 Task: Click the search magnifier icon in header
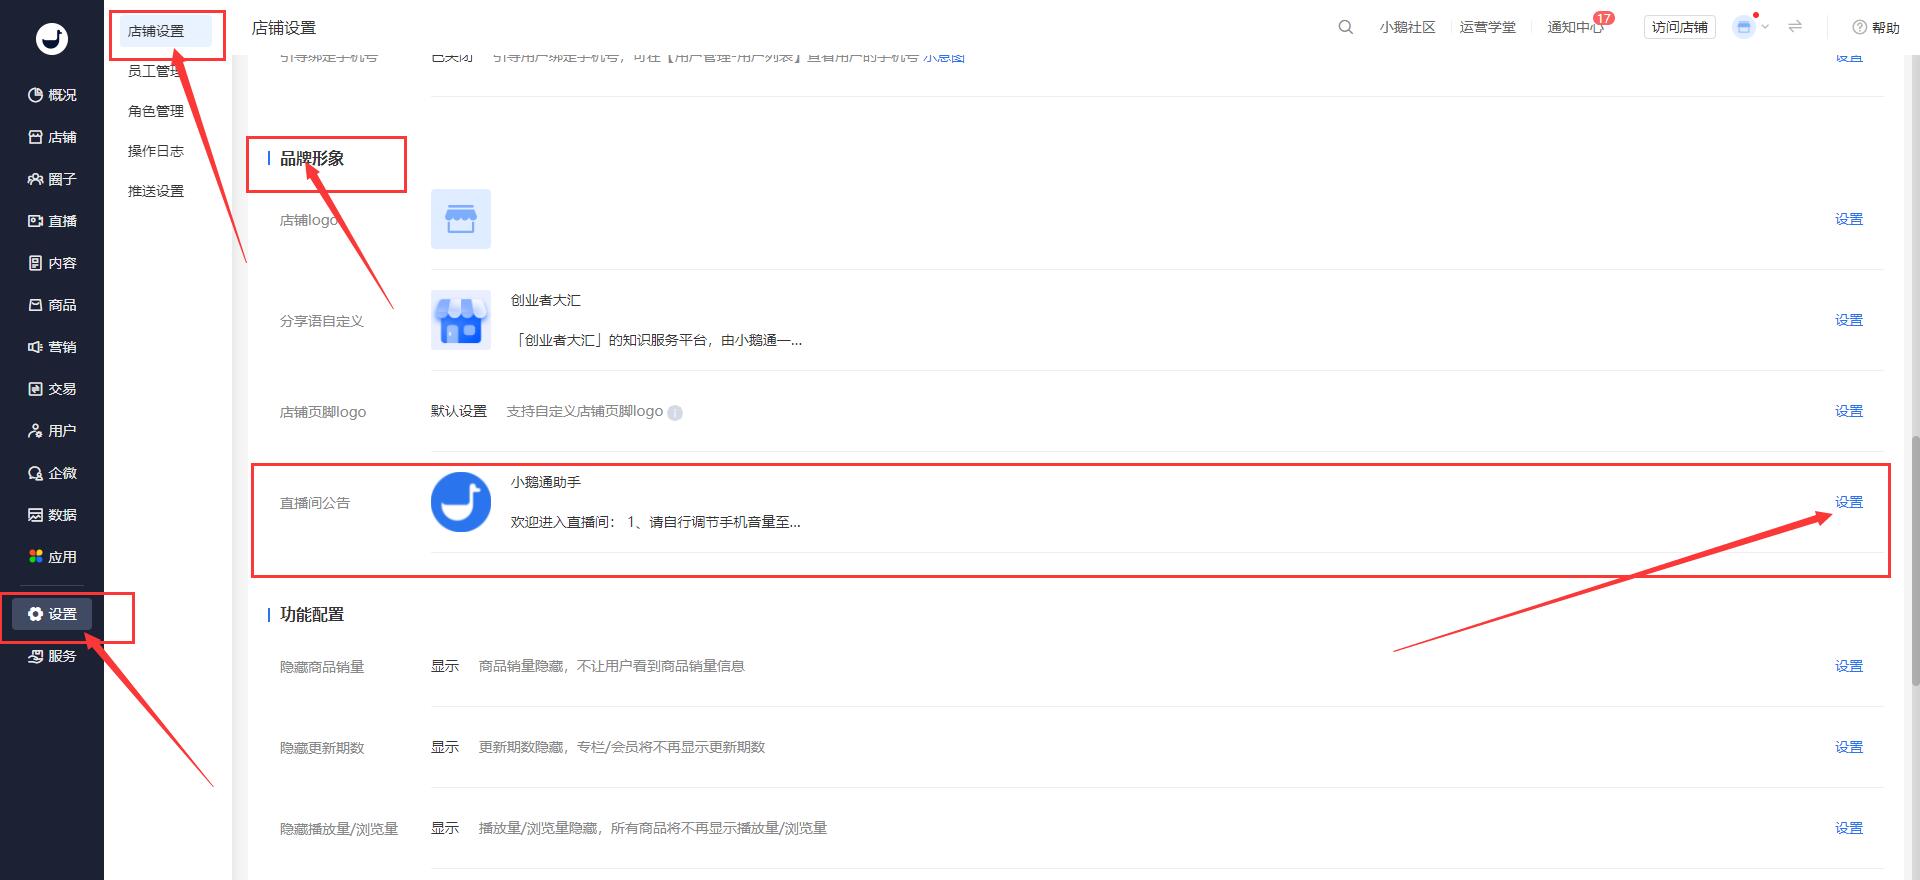point(1345,27)
